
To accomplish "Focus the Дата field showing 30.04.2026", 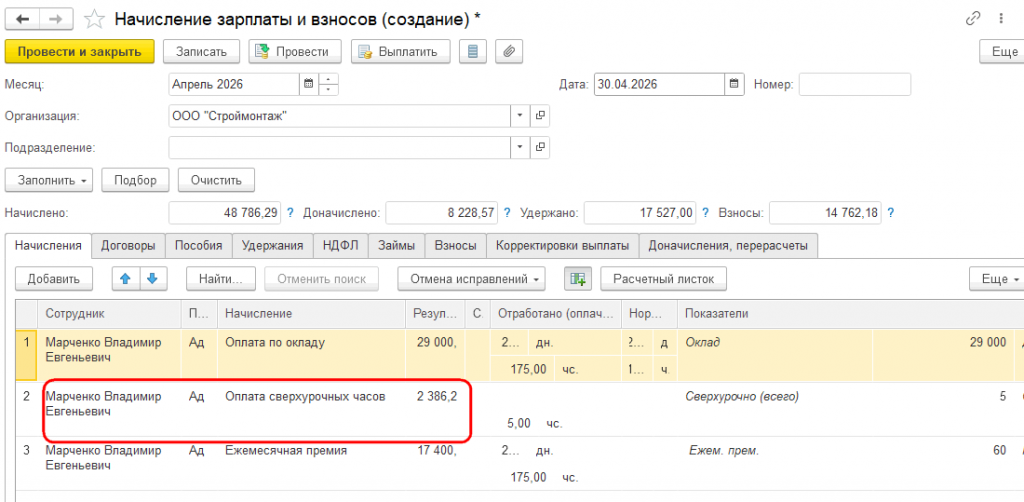I will tap(659, 84).
